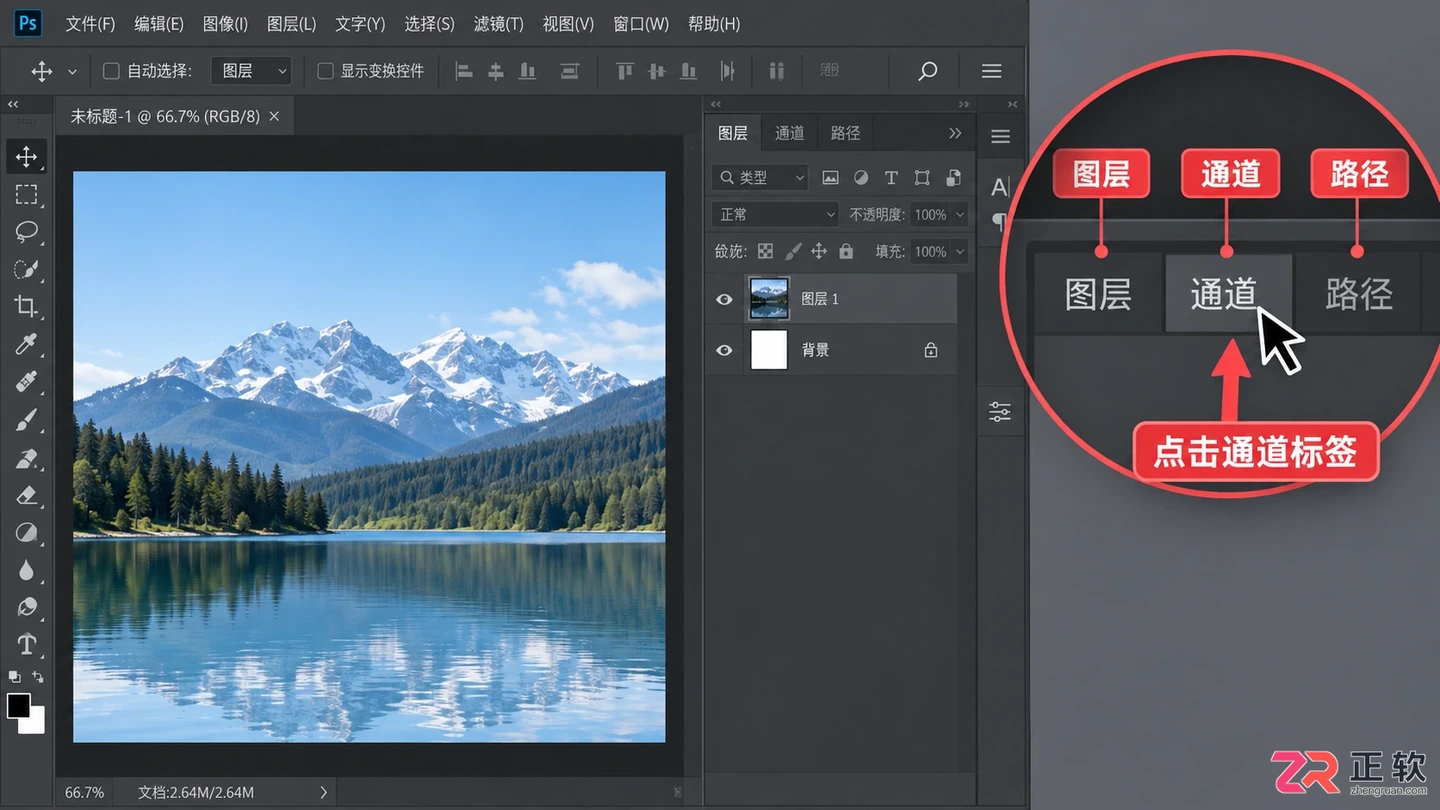Hide the 背景 layer eye

pos(724,350)
